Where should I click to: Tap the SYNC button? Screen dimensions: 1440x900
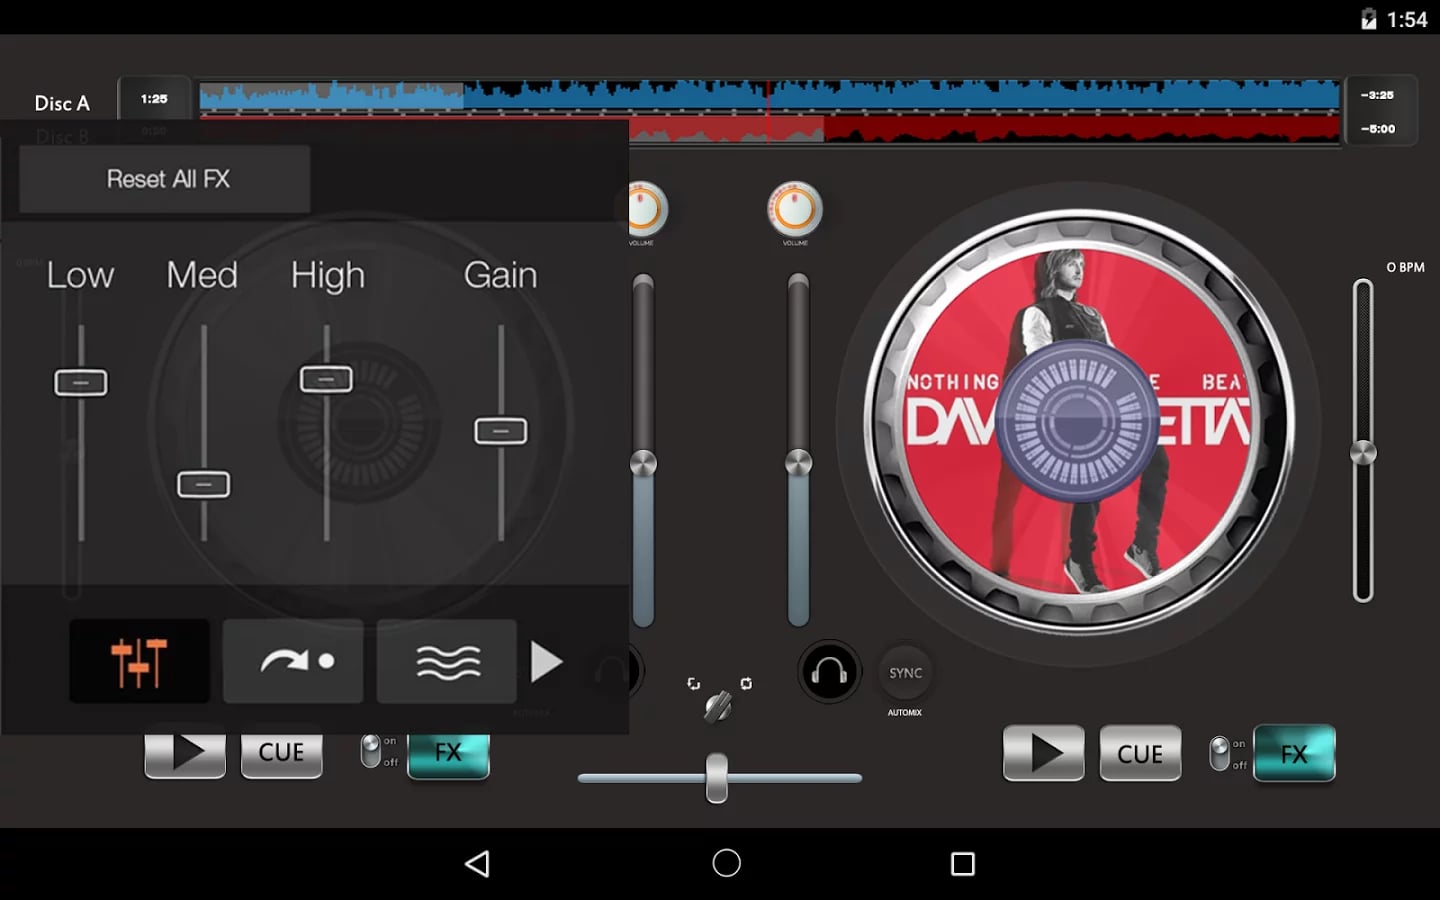click(905, 673)
